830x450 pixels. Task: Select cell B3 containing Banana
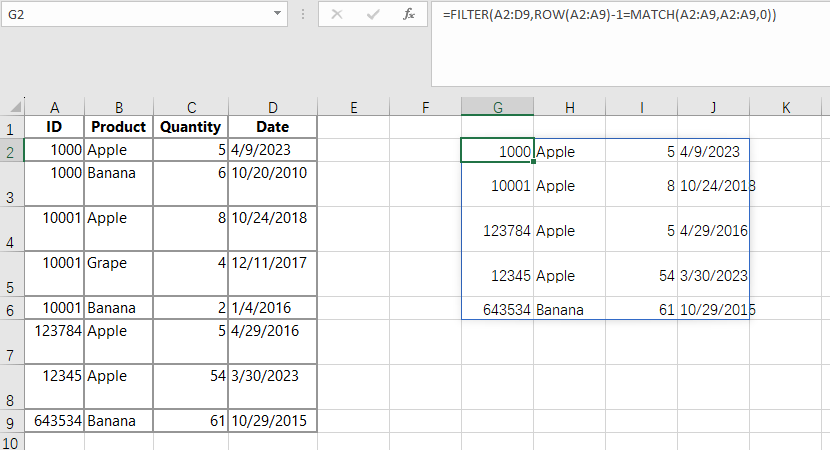[x=119, y=184]
